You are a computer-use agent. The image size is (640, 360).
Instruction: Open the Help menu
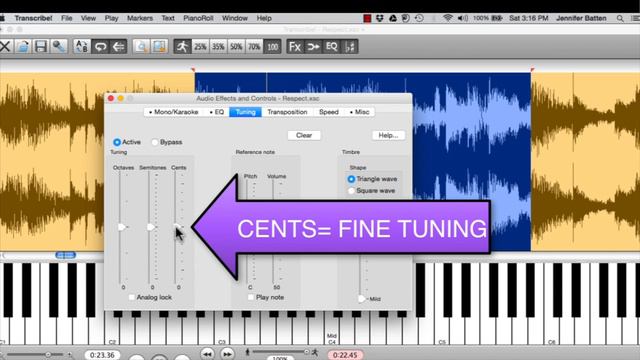(264, 18)
